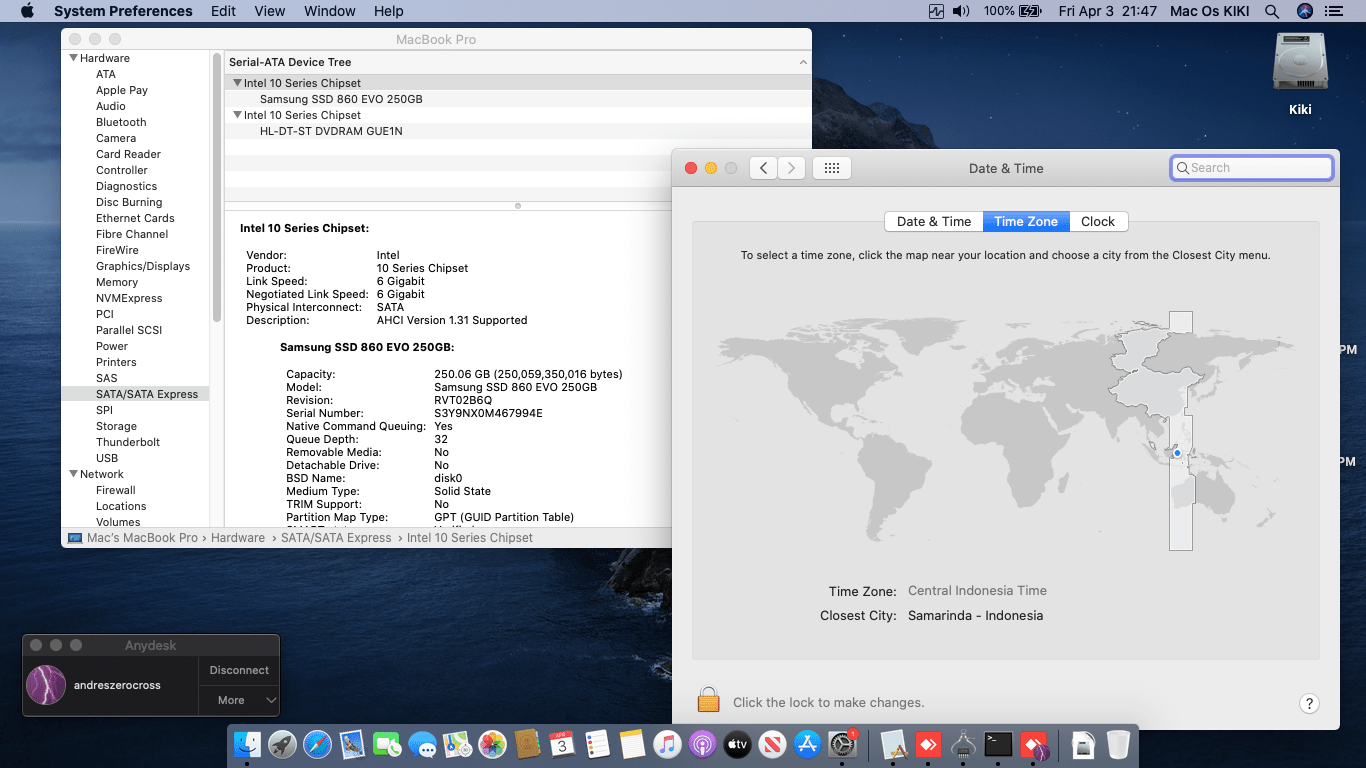Image resolution: width=1366 pixels, height=768 pixels.
Task: Open the Apple menu
Action: pyautogui.click(x=27, y=11)
